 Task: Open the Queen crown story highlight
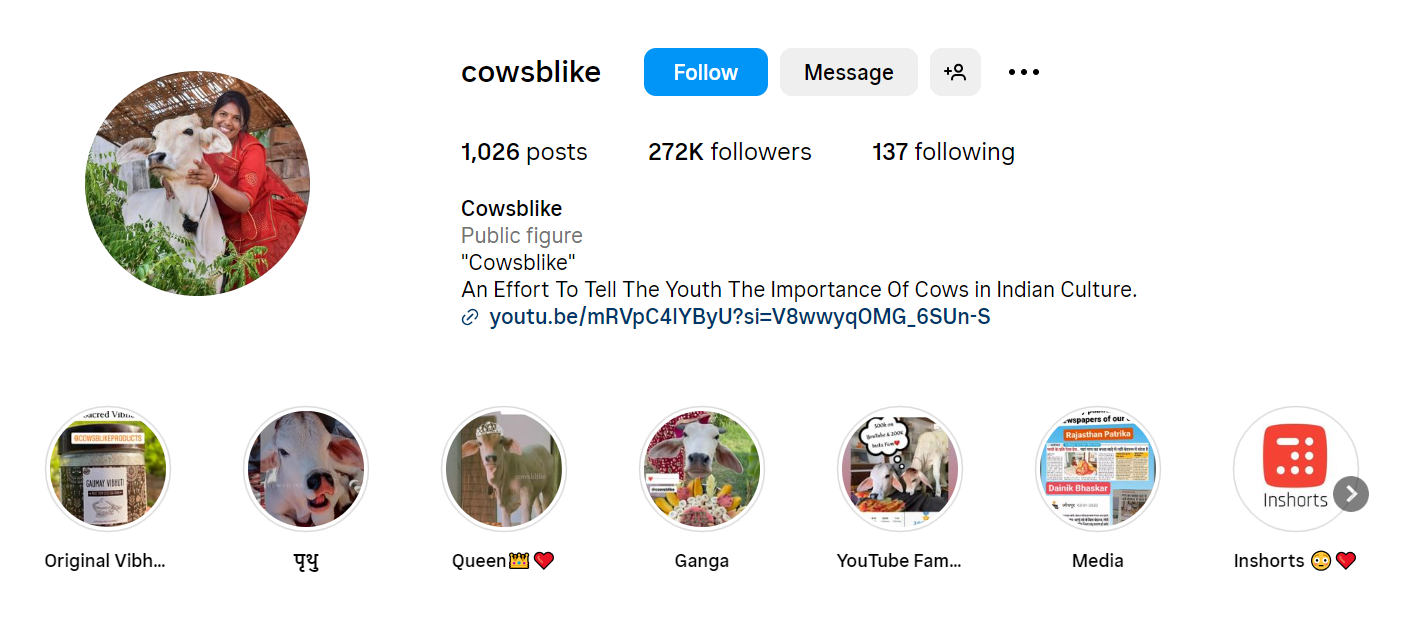tap(504, 469)
